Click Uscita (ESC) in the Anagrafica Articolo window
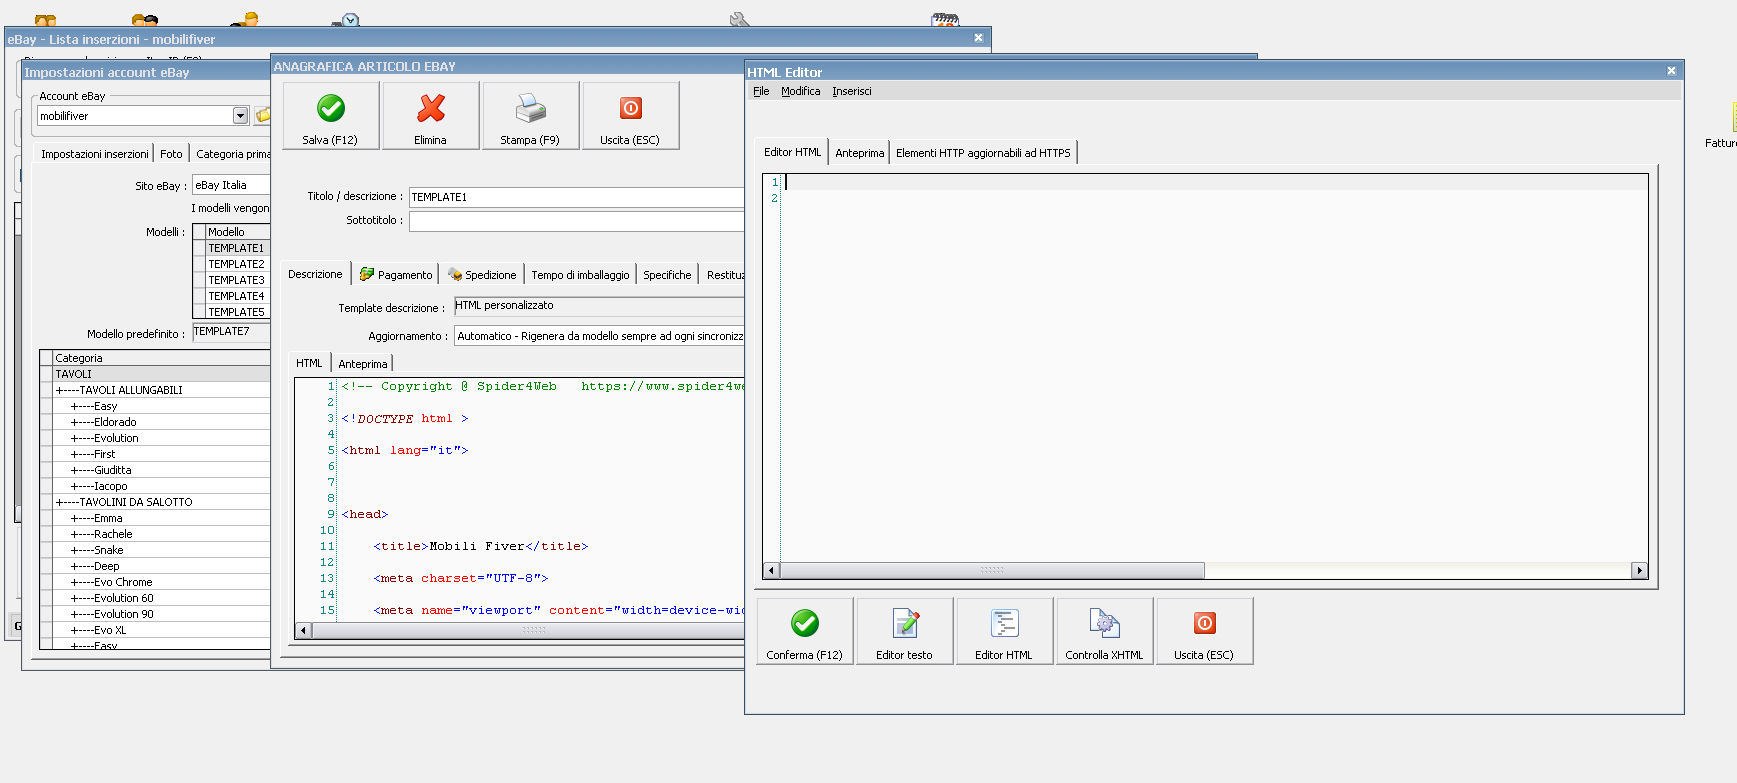 coord(631,116)
